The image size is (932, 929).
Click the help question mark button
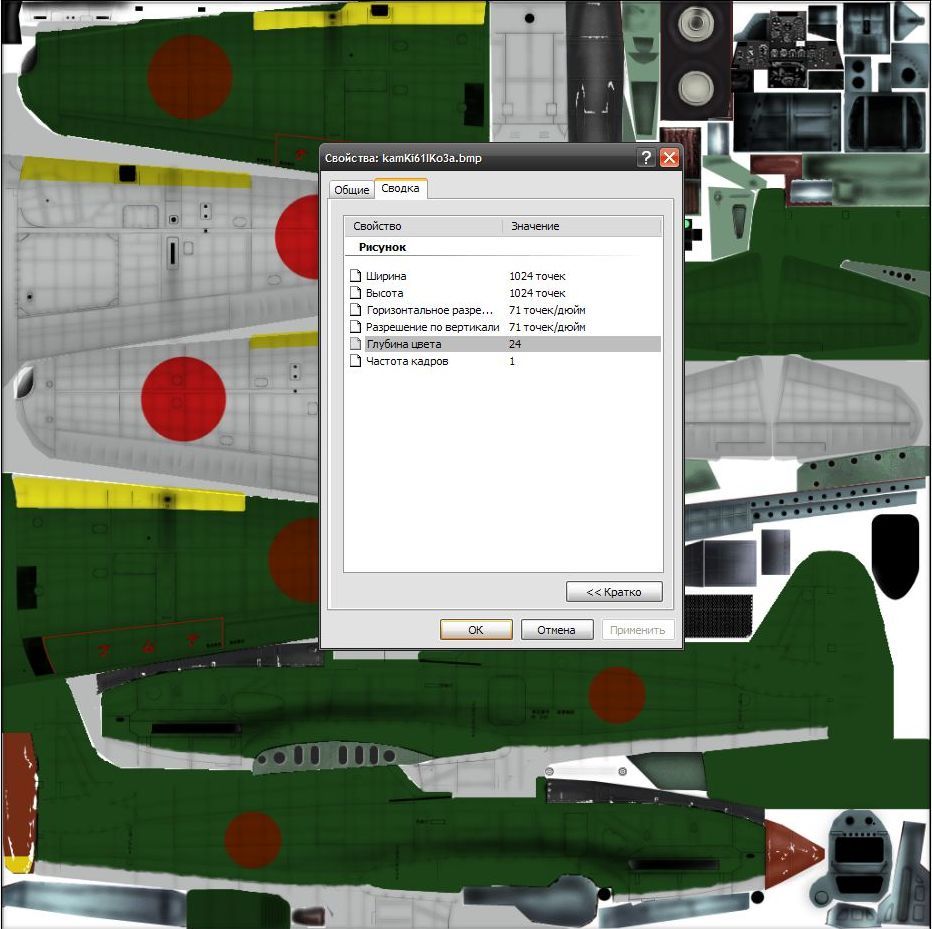[x=646, y=158]
